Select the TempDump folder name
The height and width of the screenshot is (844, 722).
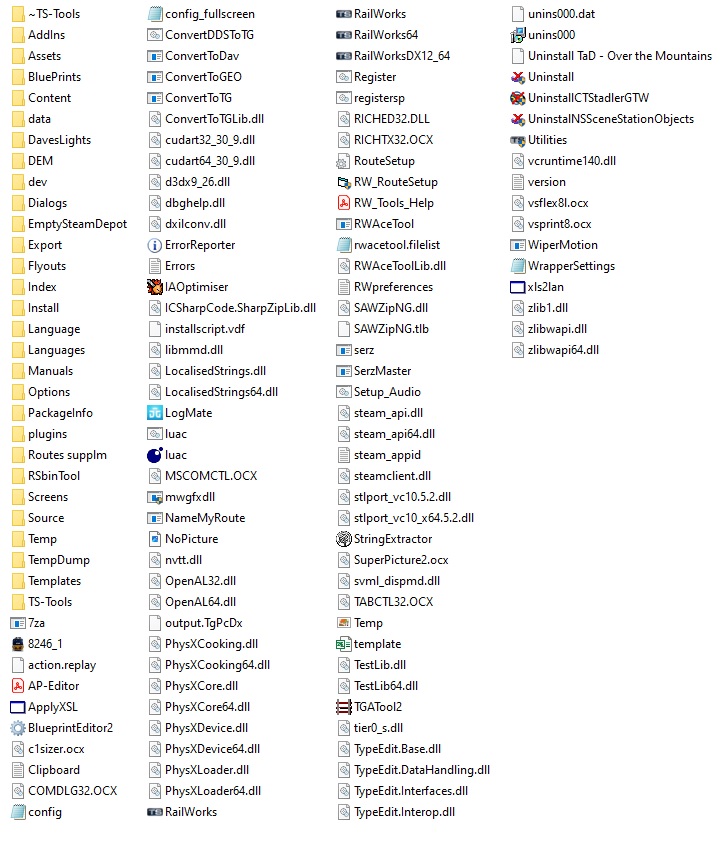click(x=59, y=560)
